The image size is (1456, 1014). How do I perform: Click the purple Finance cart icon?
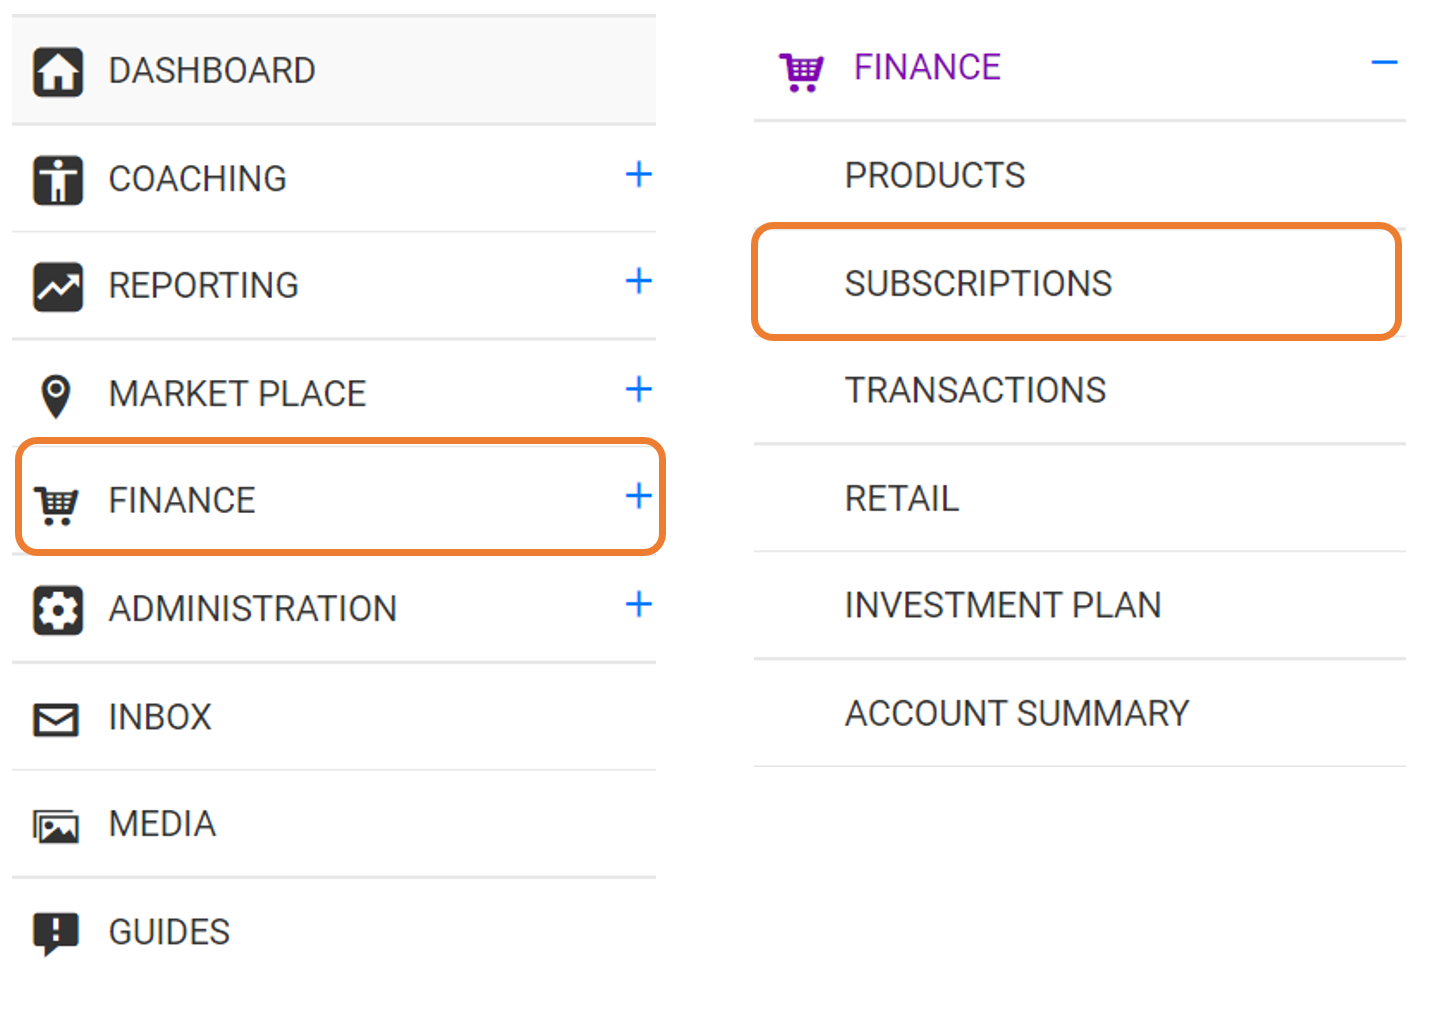tap(801, 72)
